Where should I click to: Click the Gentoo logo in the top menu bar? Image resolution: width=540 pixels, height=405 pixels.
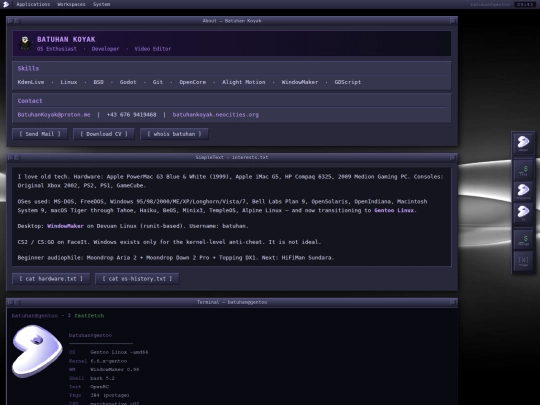pos(6,4)
